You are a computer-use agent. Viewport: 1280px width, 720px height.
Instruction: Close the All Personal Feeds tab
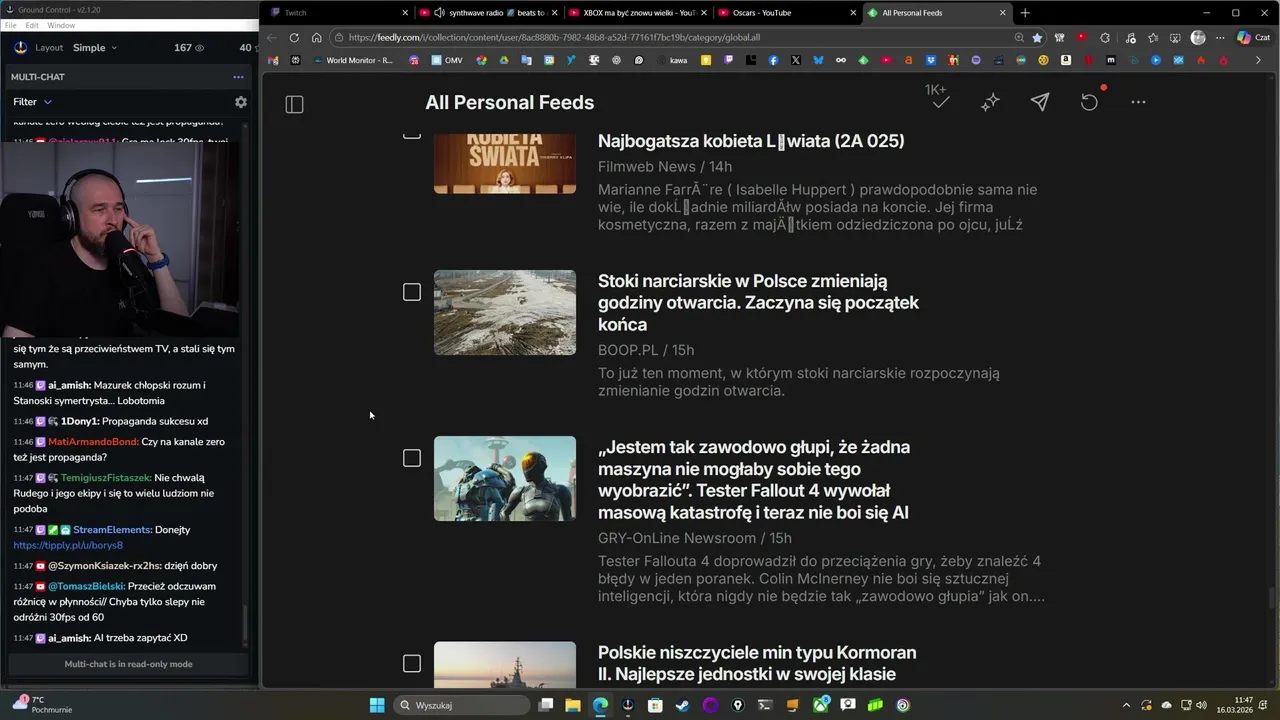pyautogui.click(x=1003, y=13)
